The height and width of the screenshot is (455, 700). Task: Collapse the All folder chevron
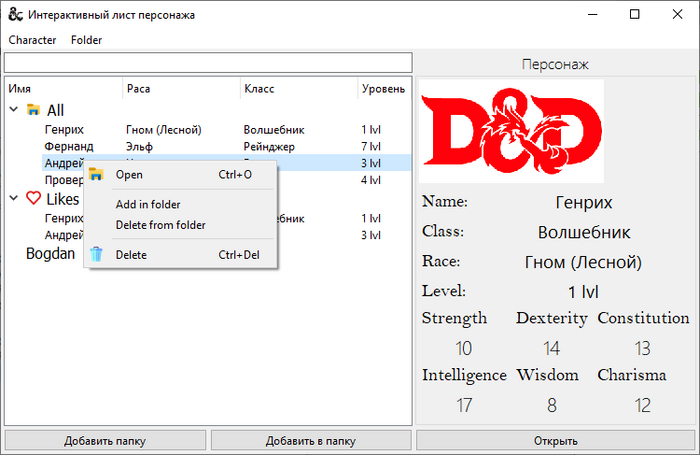(x=14, y=109)
